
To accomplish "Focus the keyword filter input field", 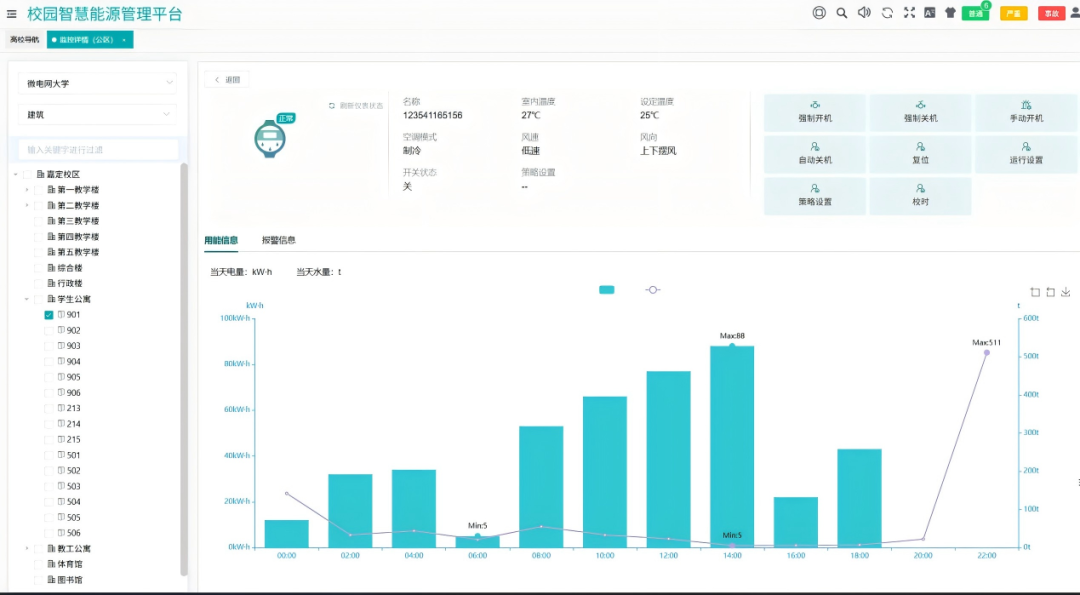I will [98, 149].
